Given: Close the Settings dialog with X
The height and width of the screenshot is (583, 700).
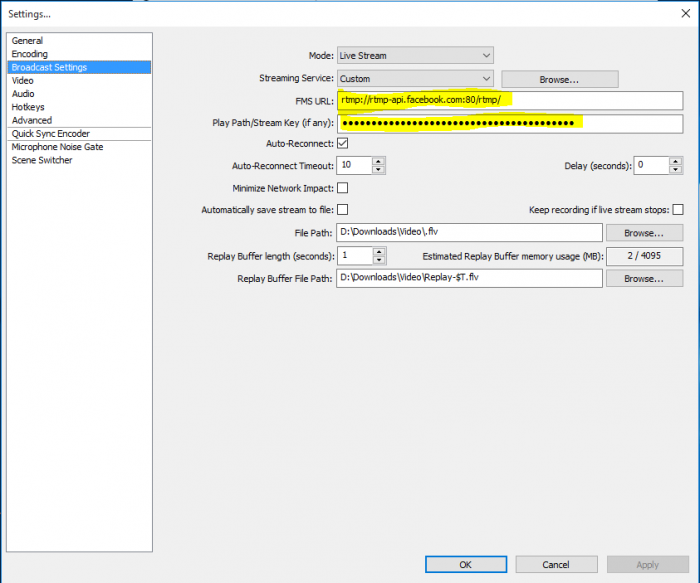Looking at the screenshot, I should coord(686,13).
